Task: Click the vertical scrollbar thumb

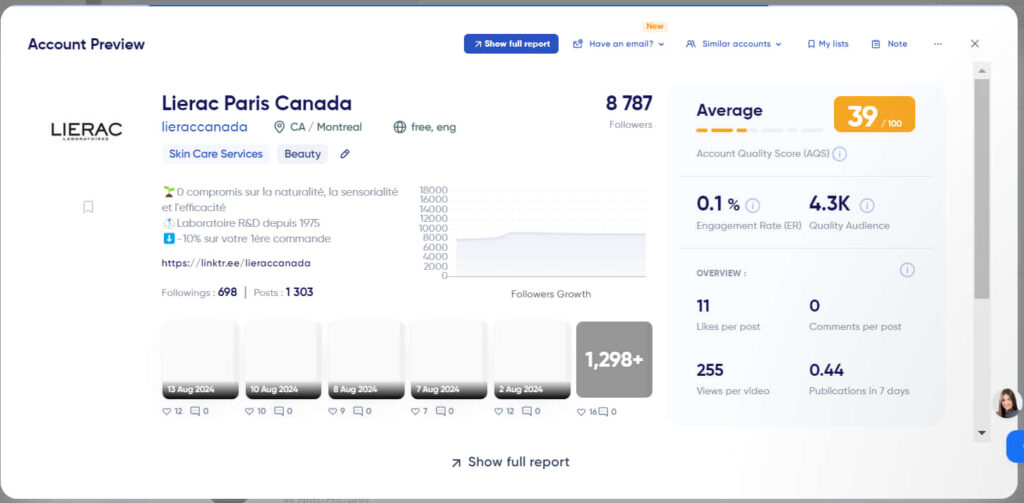Action: pos(982,189)
